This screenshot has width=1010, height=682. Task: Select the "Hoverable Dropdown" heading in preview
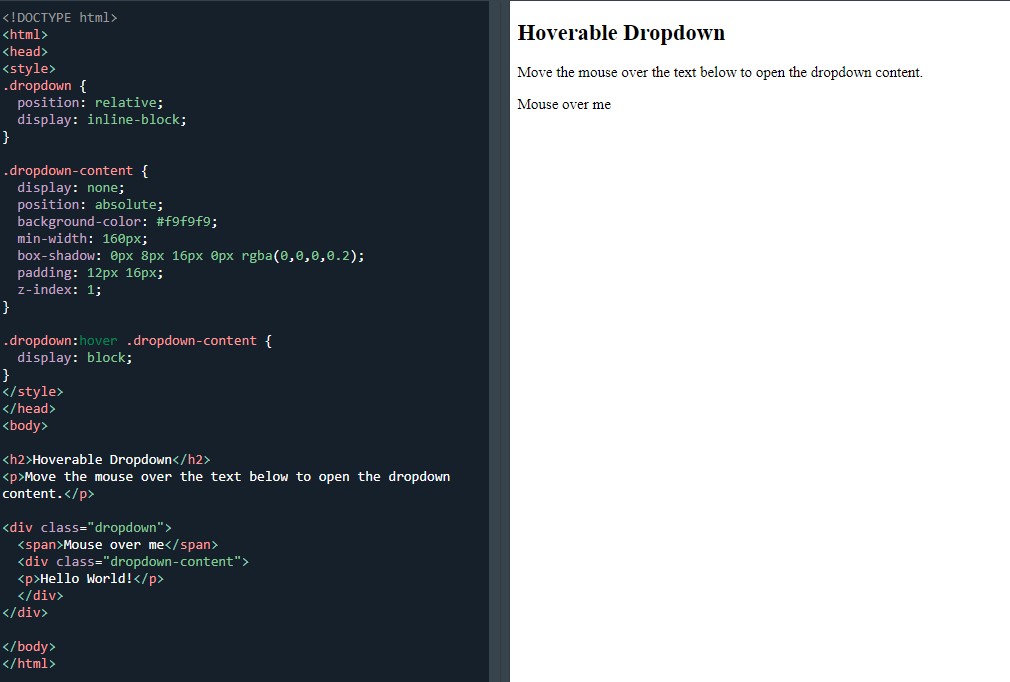click(621, 32)
